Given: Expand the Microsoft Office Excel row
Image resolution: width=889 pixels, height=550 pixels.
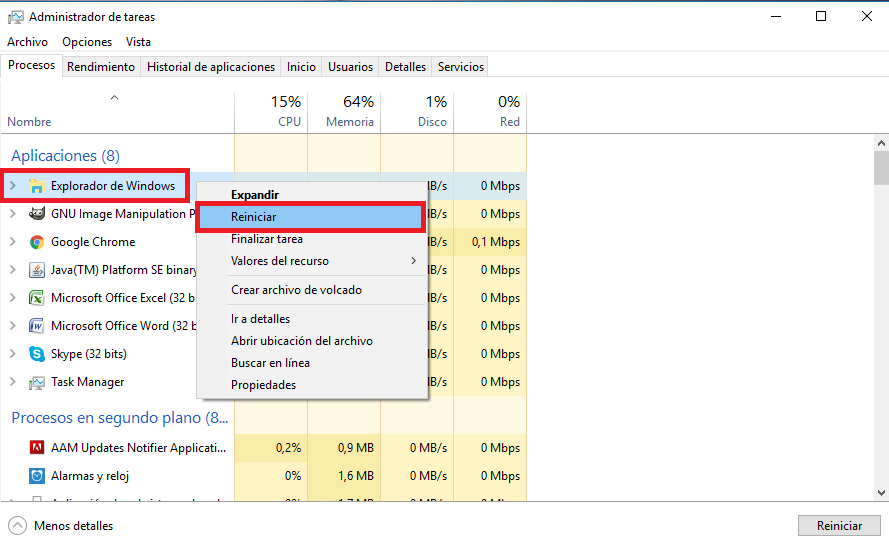Looking at the screenshot, I should coord(12,298).
